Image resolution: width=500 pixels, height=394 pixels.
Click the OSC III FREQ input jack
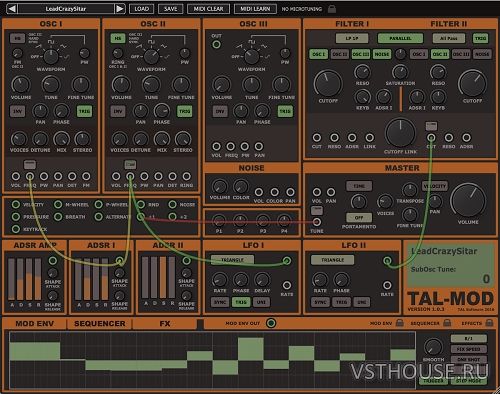(x=230, y=146)
